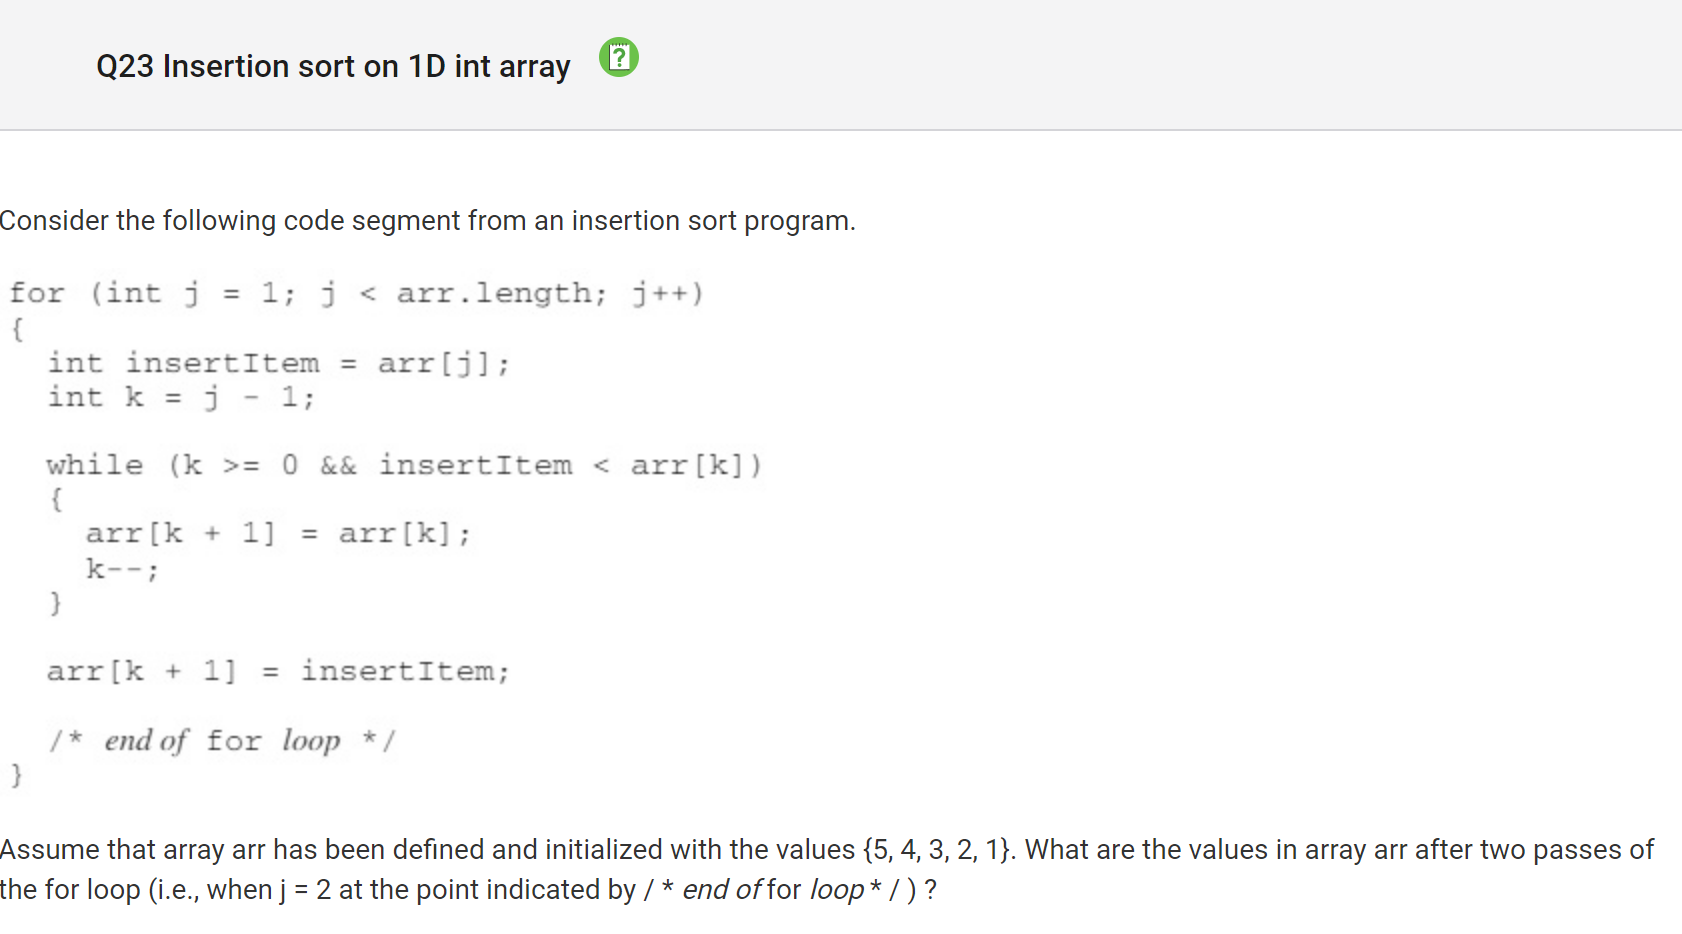Select the 'arr[k + 1] = arr[k];' statement
This screenshot has height=934, width=1682.
point(278,533)
